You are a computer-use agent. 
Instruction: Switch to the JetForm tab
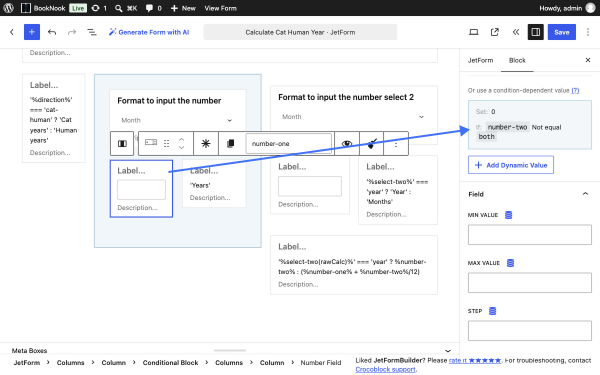tap(480, 60)
